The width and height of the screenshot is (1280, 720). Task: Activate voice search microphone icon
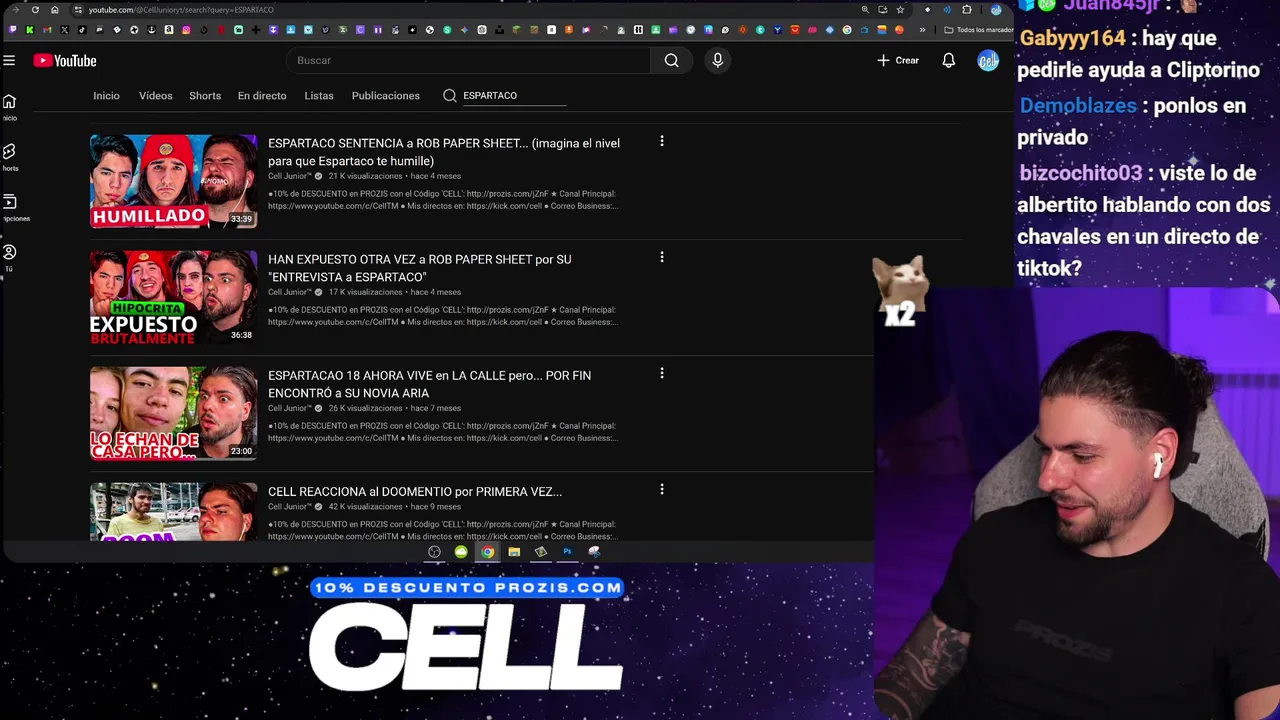[717, 60]
